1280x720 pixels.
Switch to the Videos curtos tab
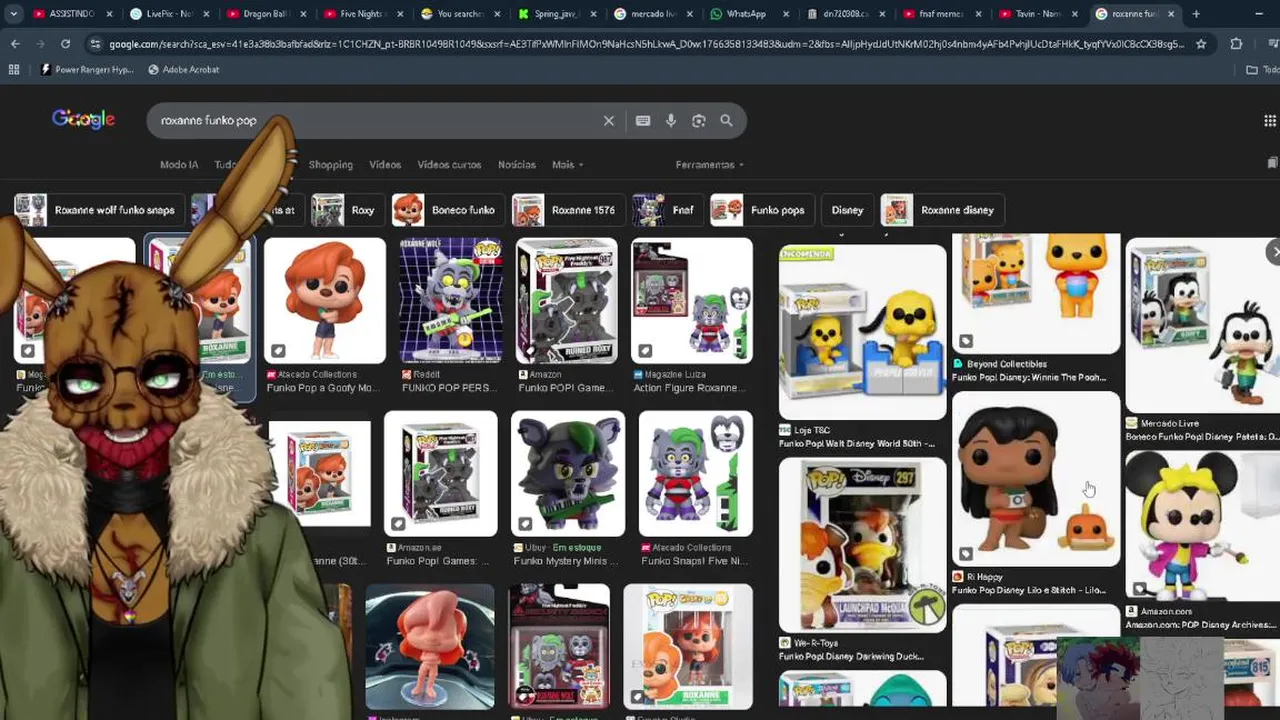coord(449,165)
